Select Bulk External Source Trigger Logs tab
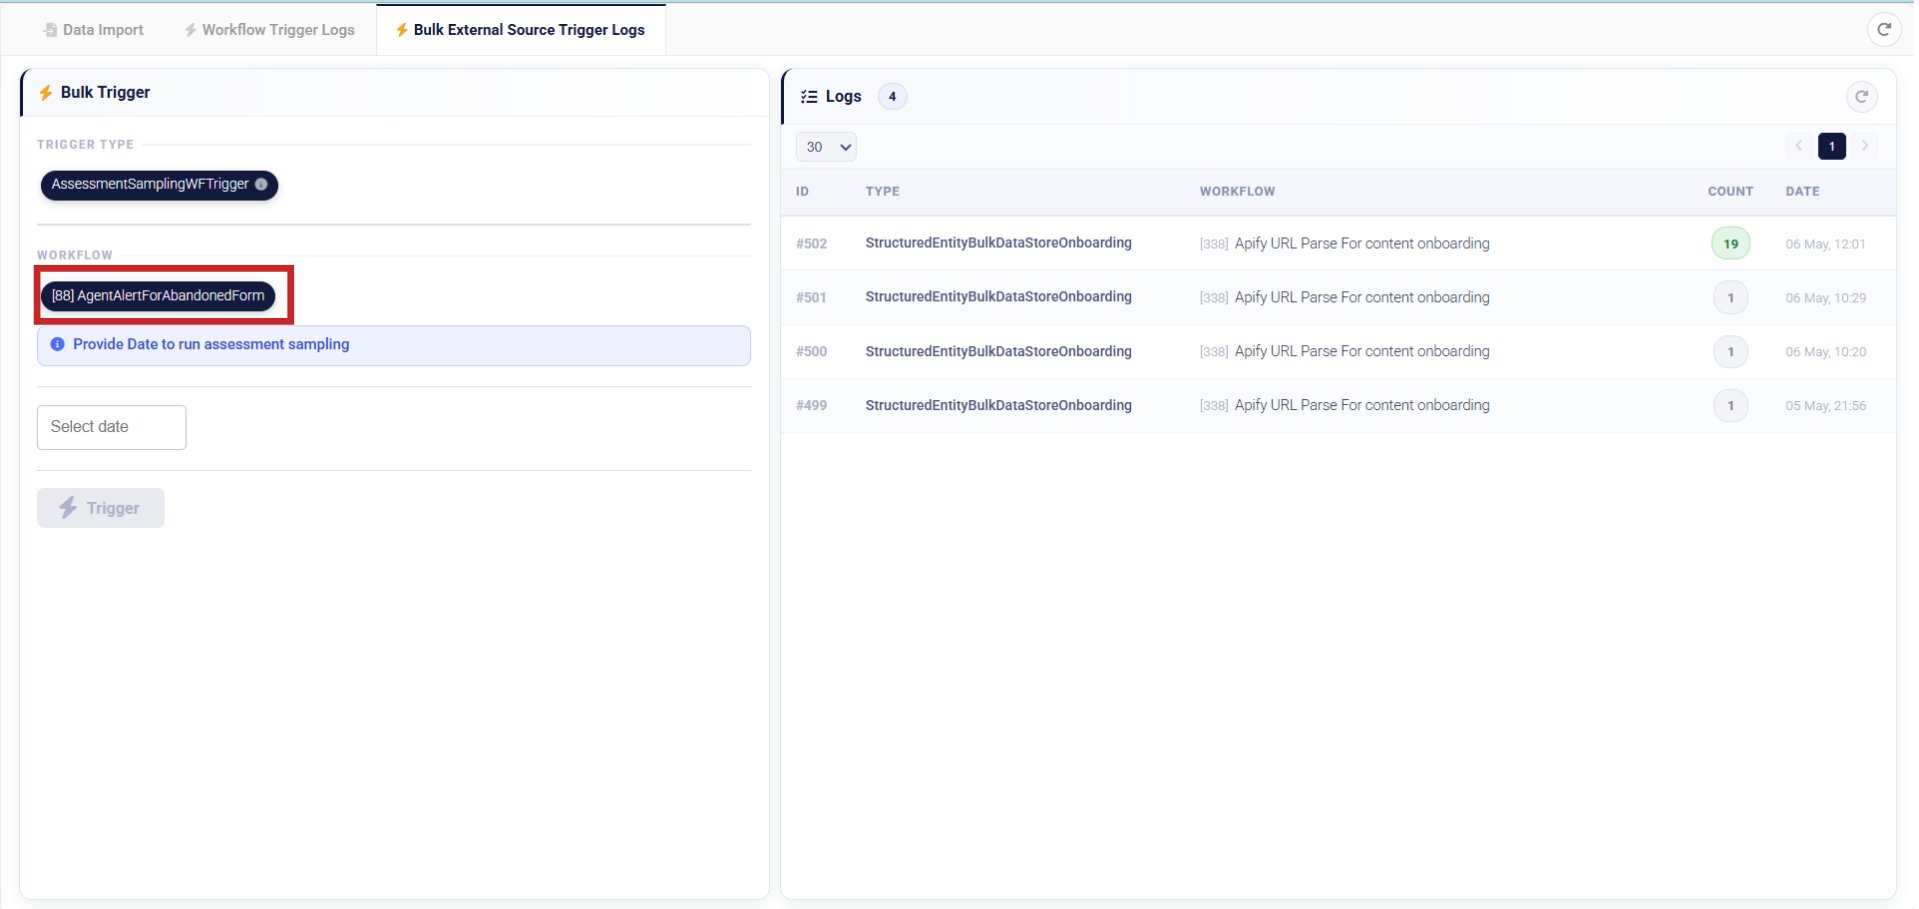The width and height of the screenshot is (1919, 909). coord(520,30)
